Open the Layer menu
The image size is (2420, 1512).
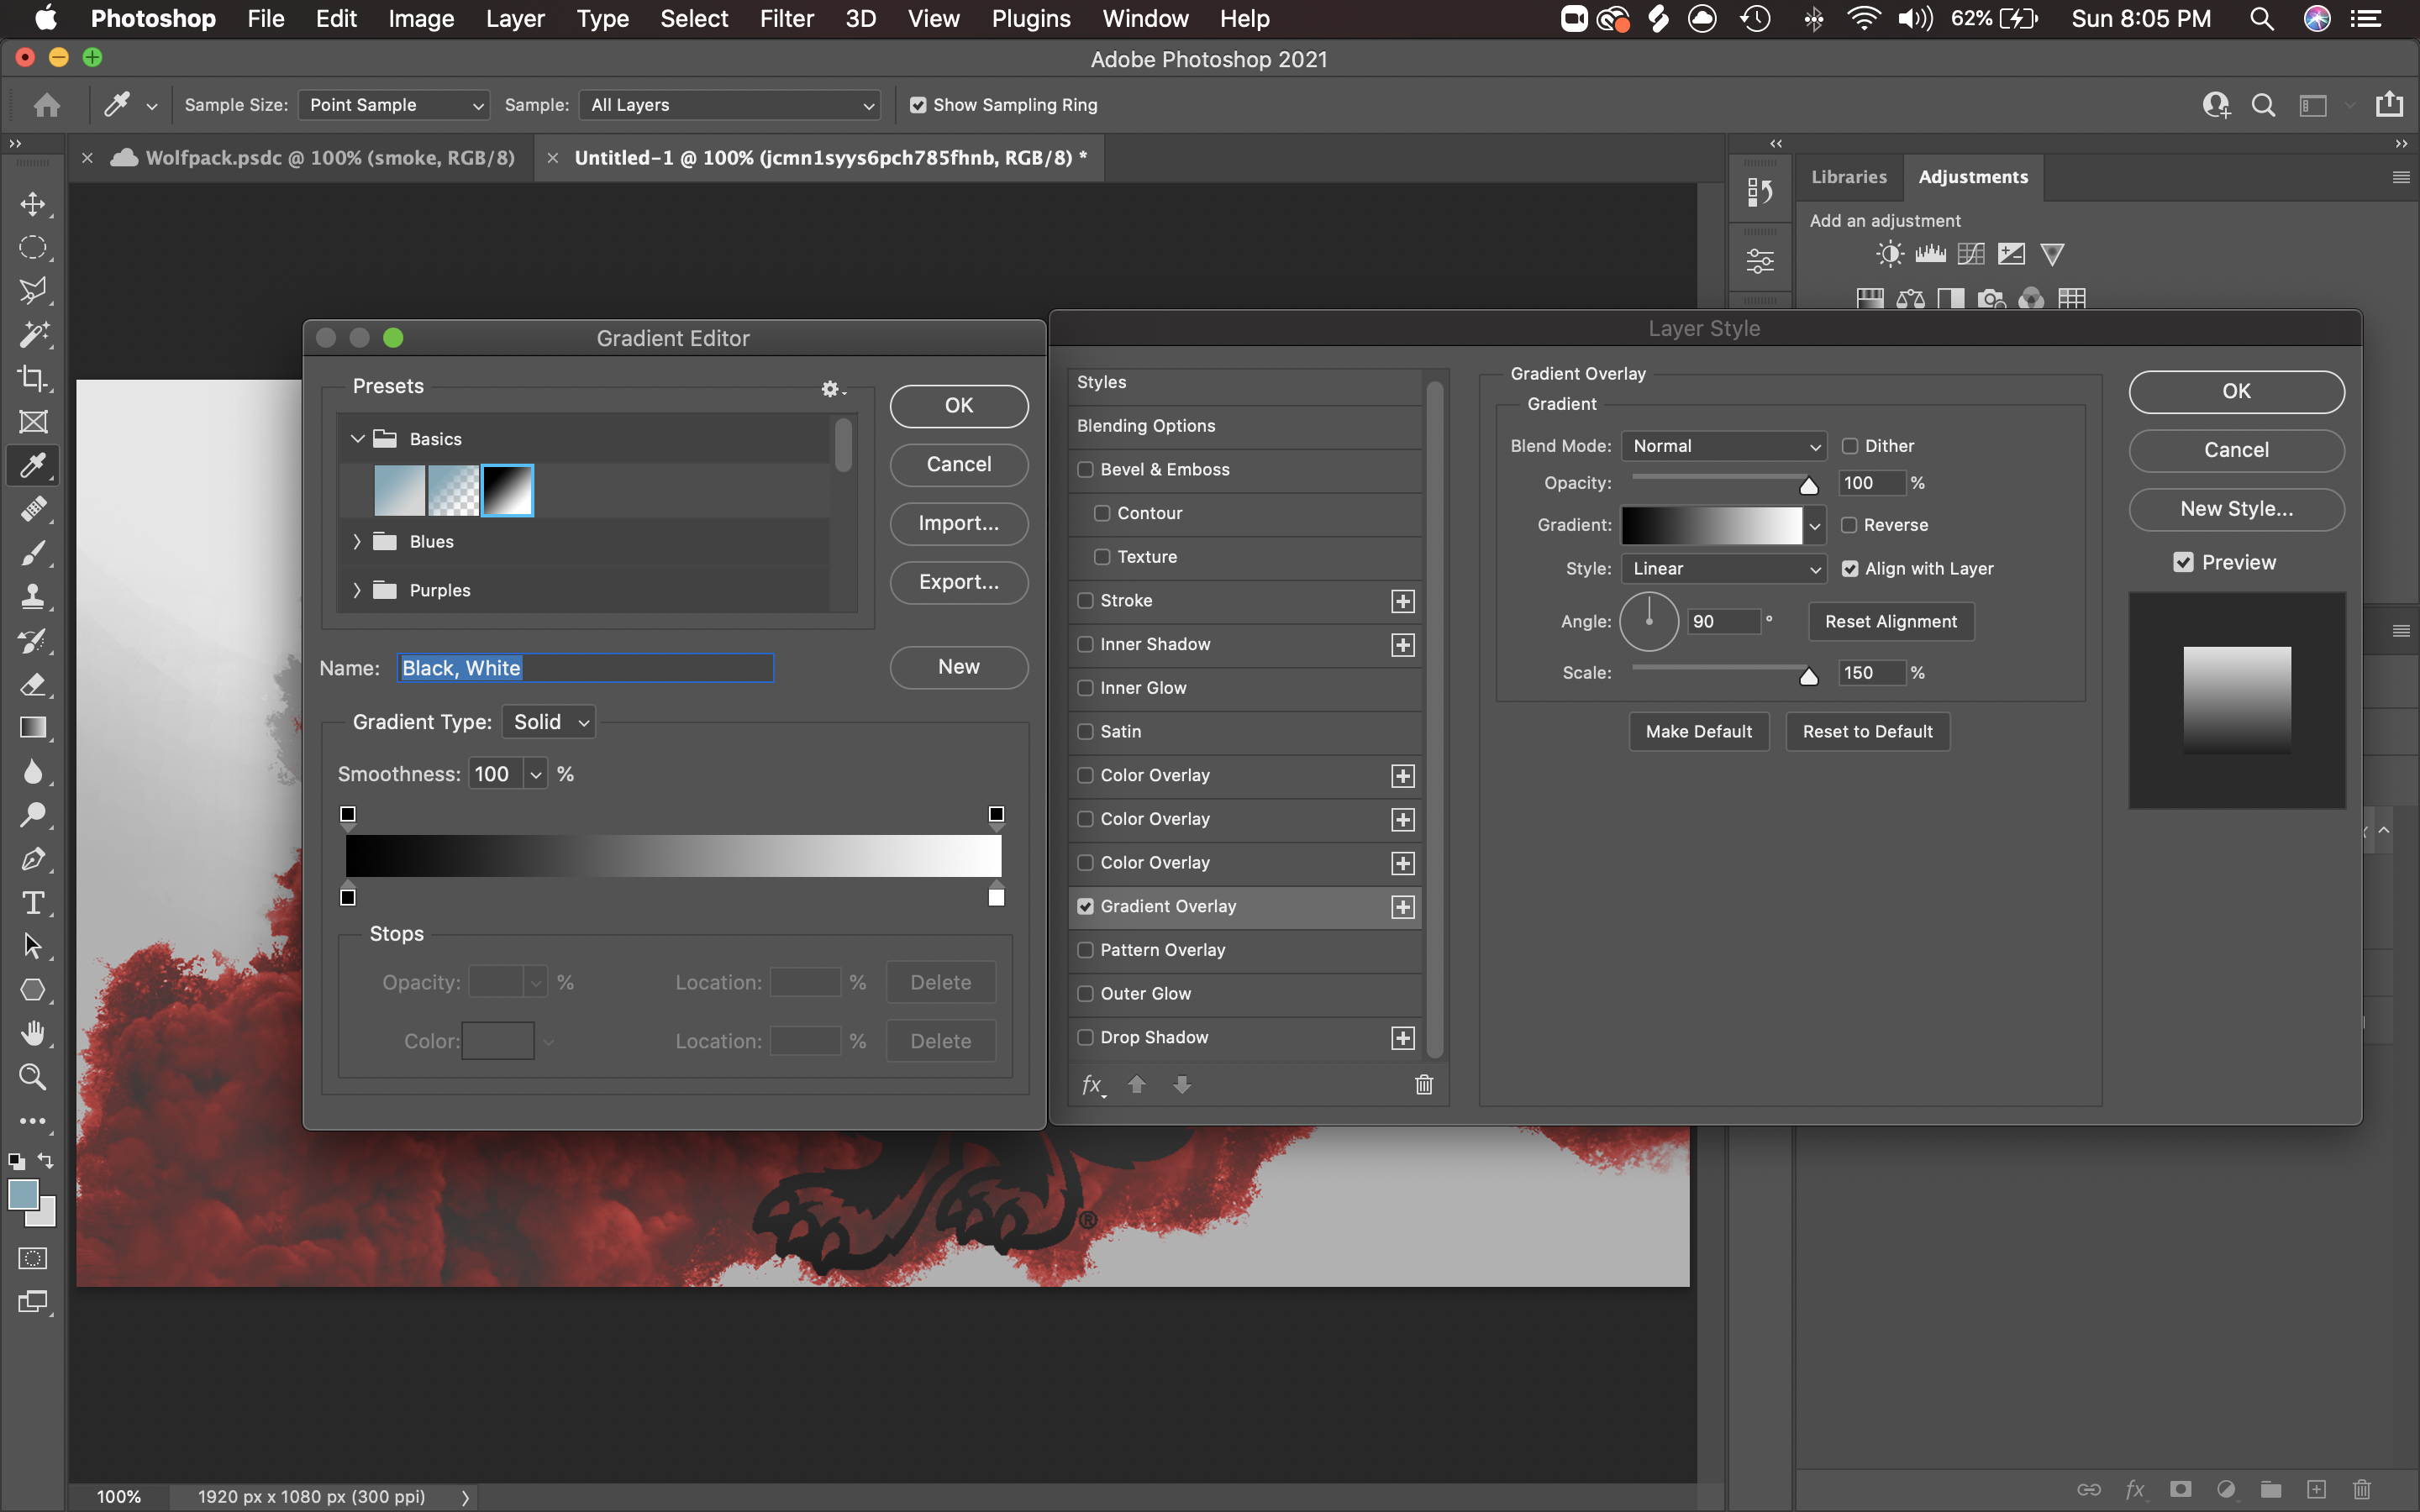click(515, 19)
